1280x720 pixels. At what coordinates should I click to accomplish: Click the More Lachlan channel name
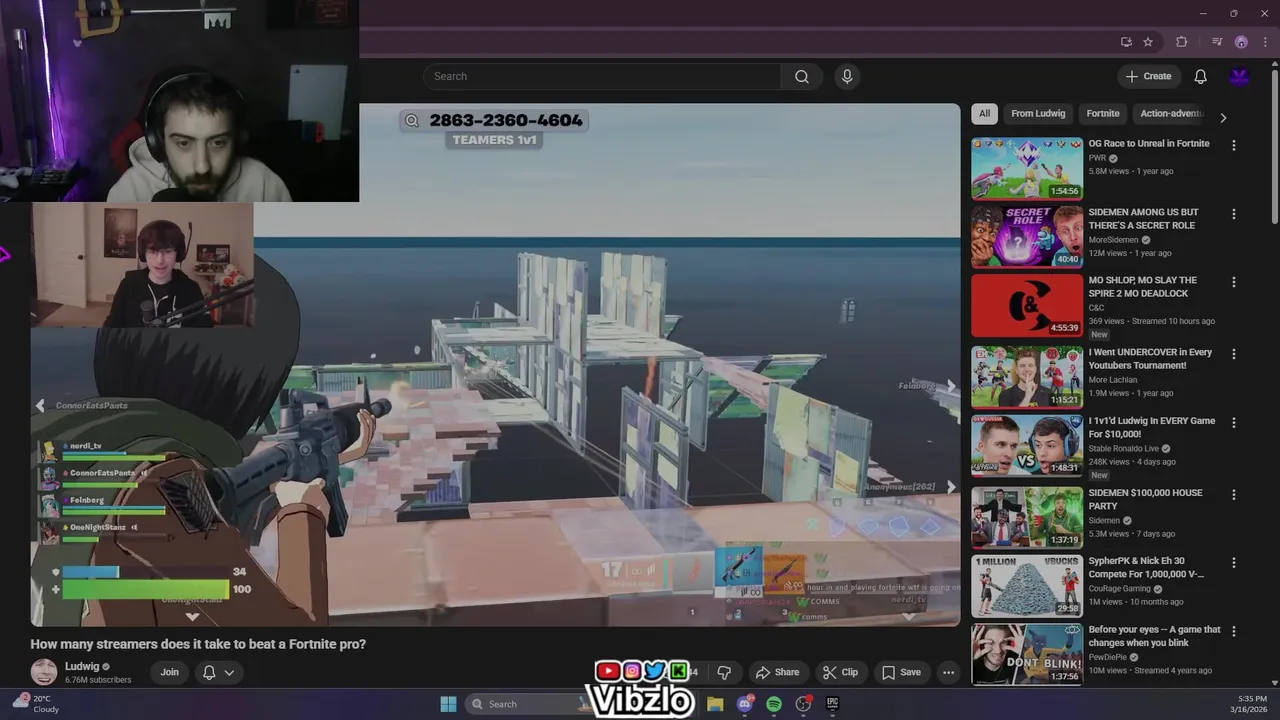1112,380
